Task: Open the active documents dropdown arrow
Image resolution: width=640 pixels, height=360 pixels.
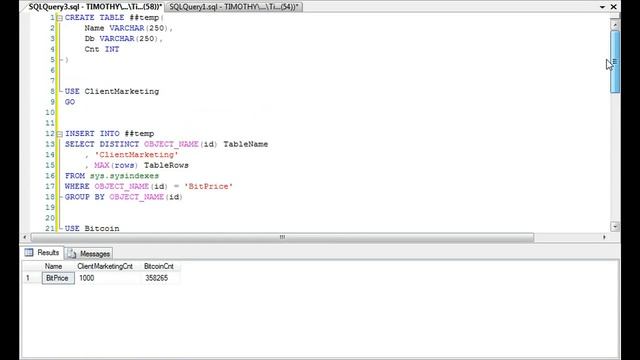Action: coord(602,7)
